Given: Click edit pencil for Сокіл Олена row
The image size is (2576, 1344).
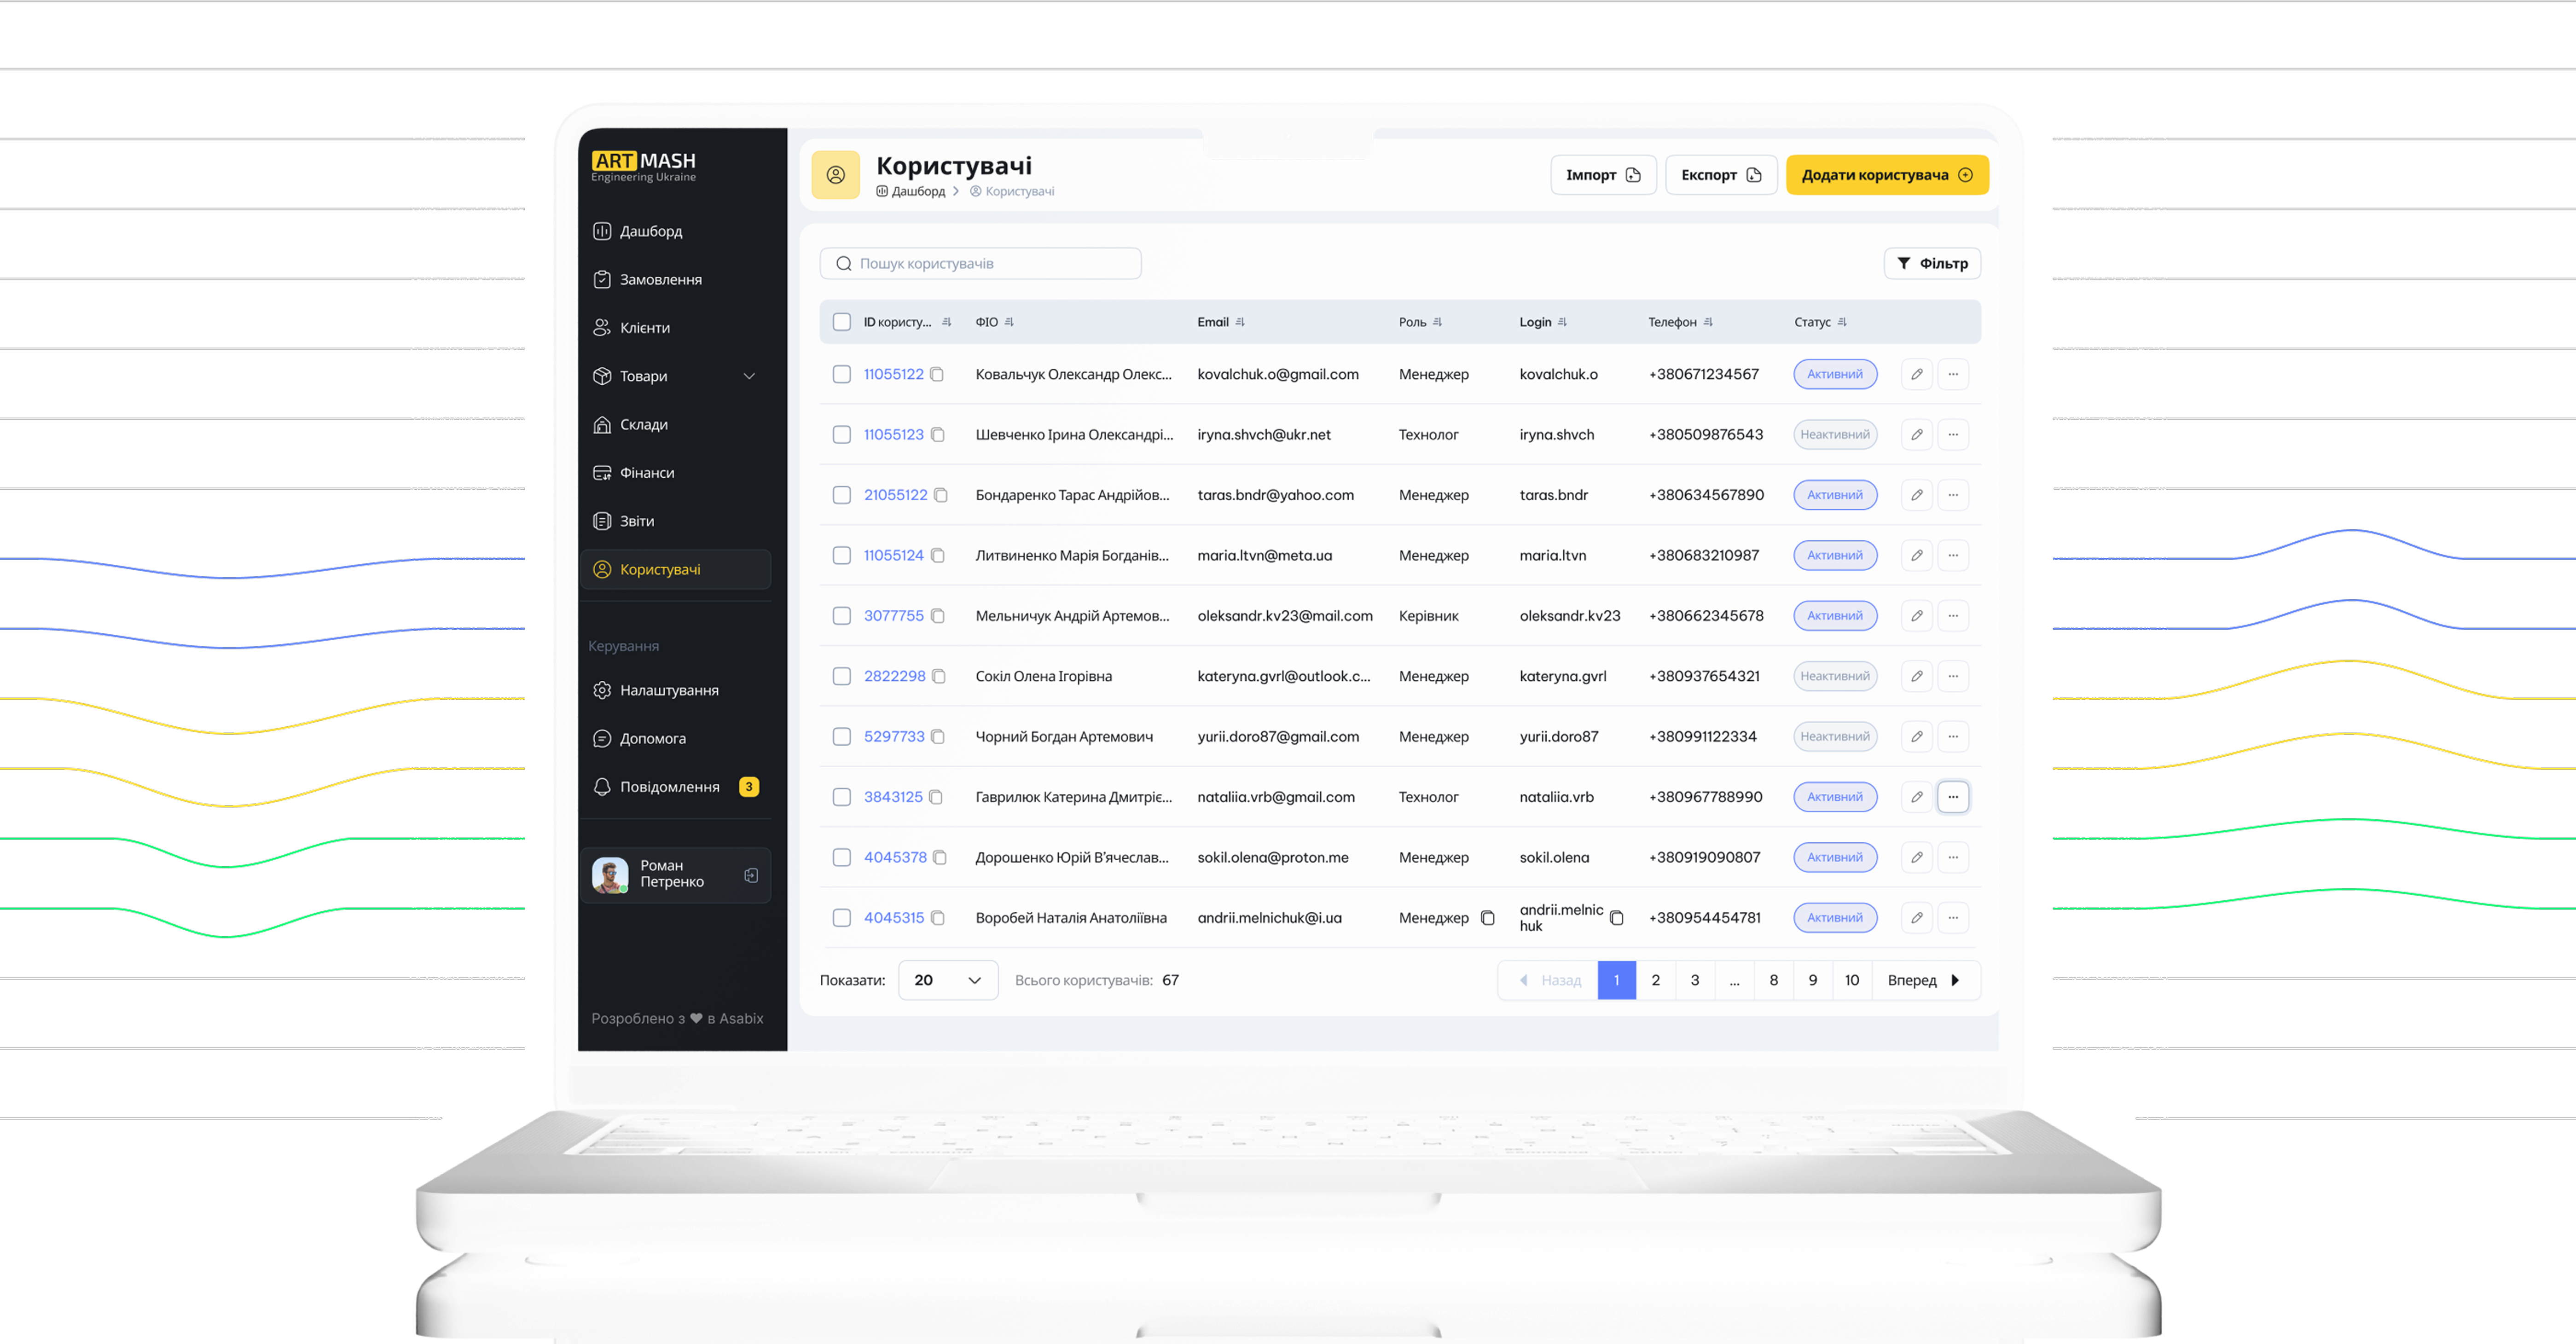Looking at the screenshot, I should (1916, 676).
